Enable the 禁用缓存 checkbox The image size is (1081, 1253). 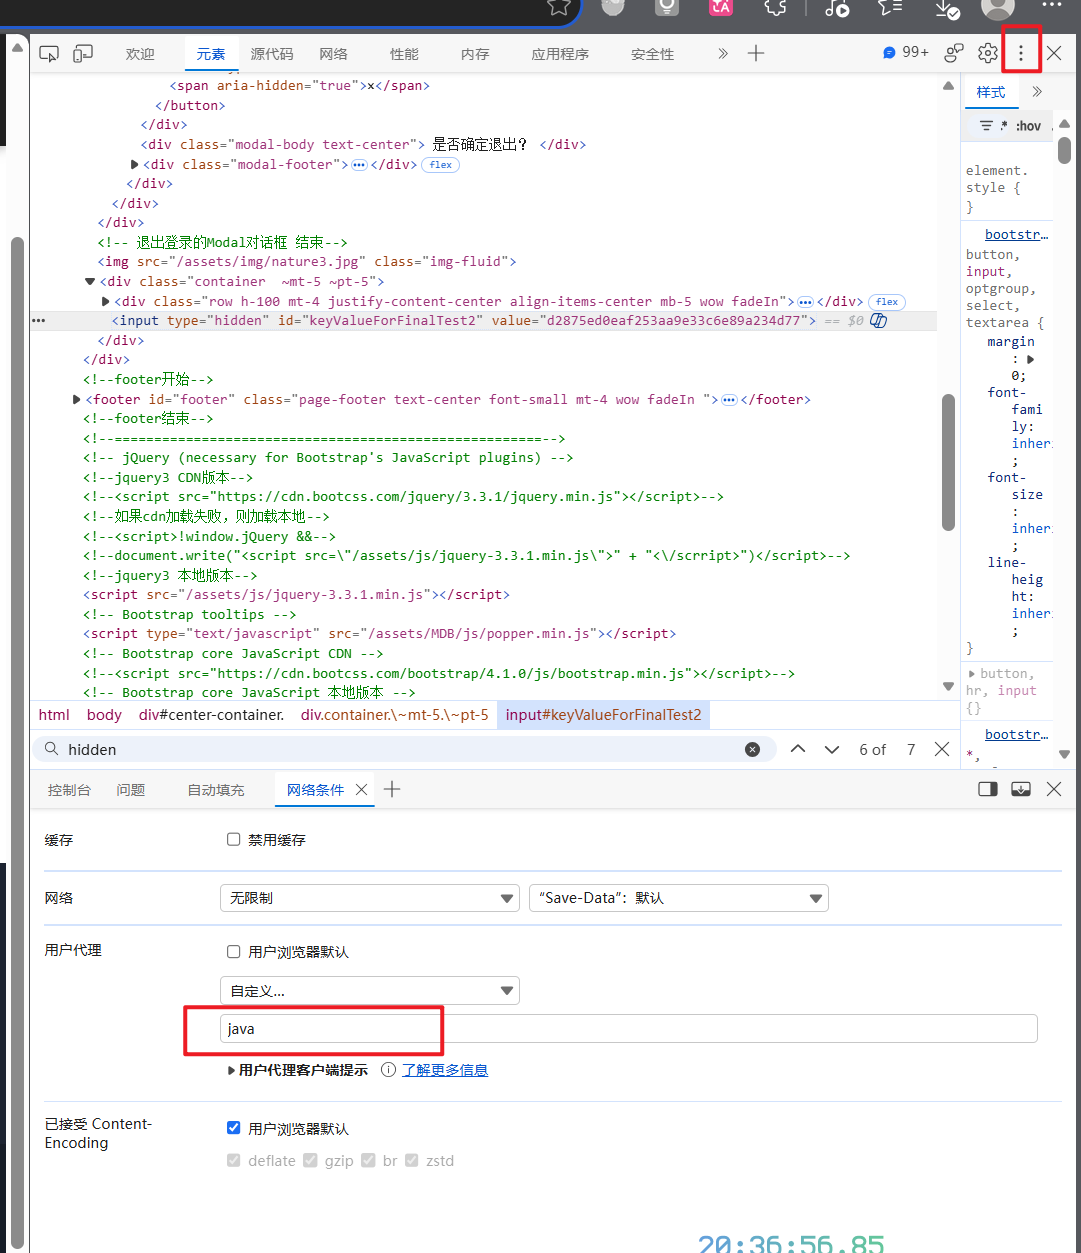234,840
